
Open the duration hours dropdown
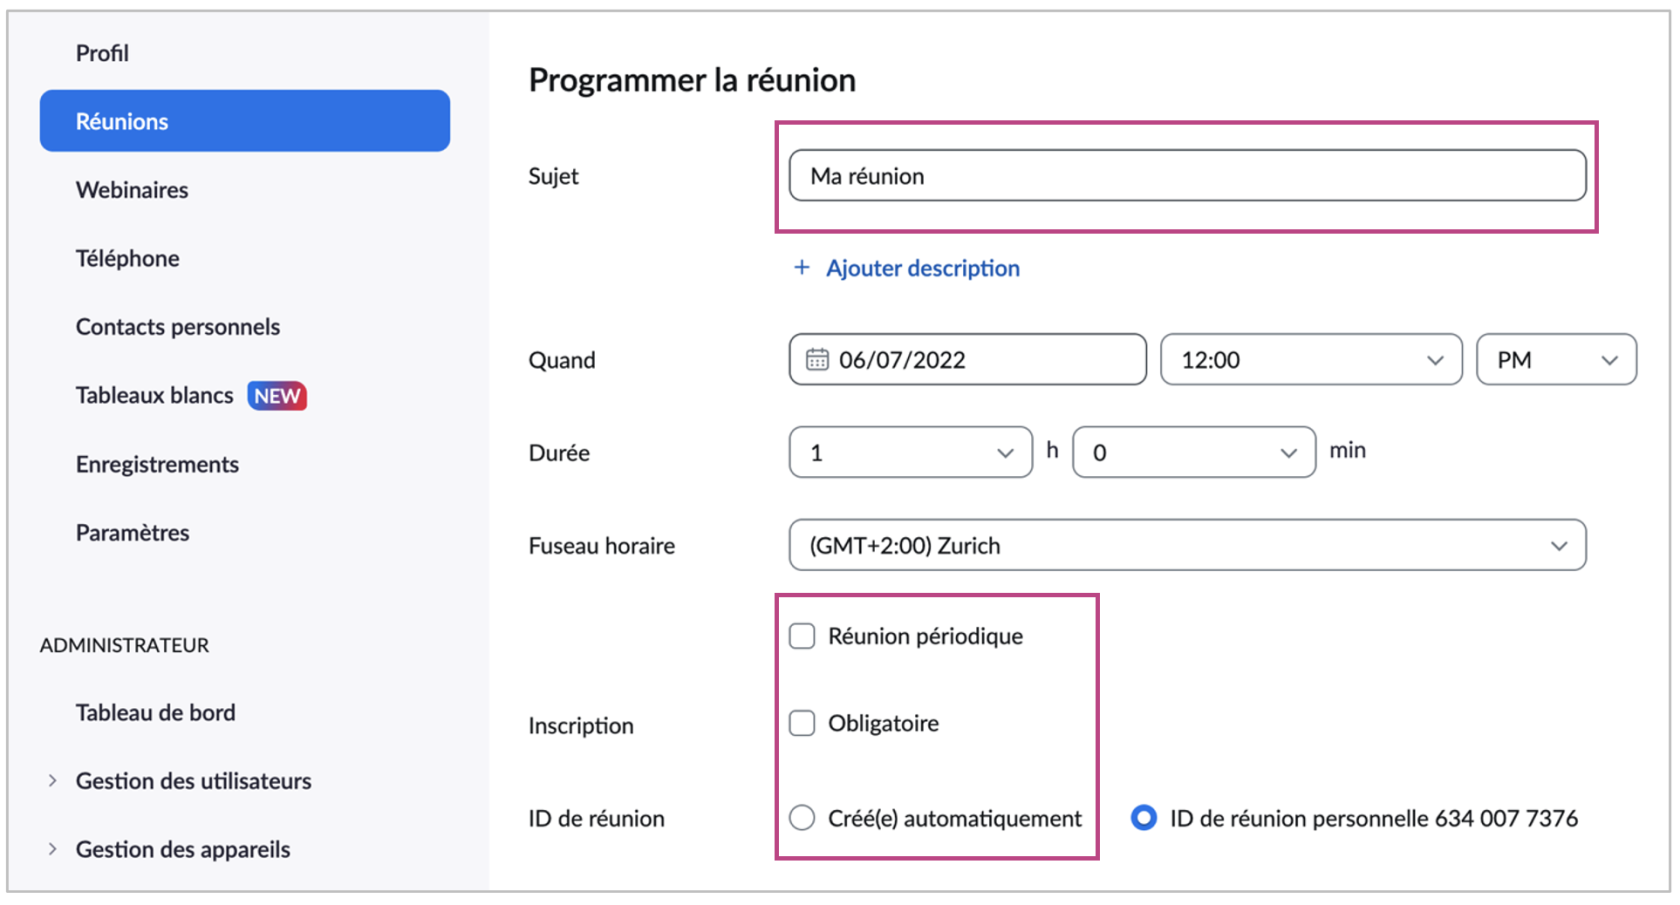pos(910,453)
